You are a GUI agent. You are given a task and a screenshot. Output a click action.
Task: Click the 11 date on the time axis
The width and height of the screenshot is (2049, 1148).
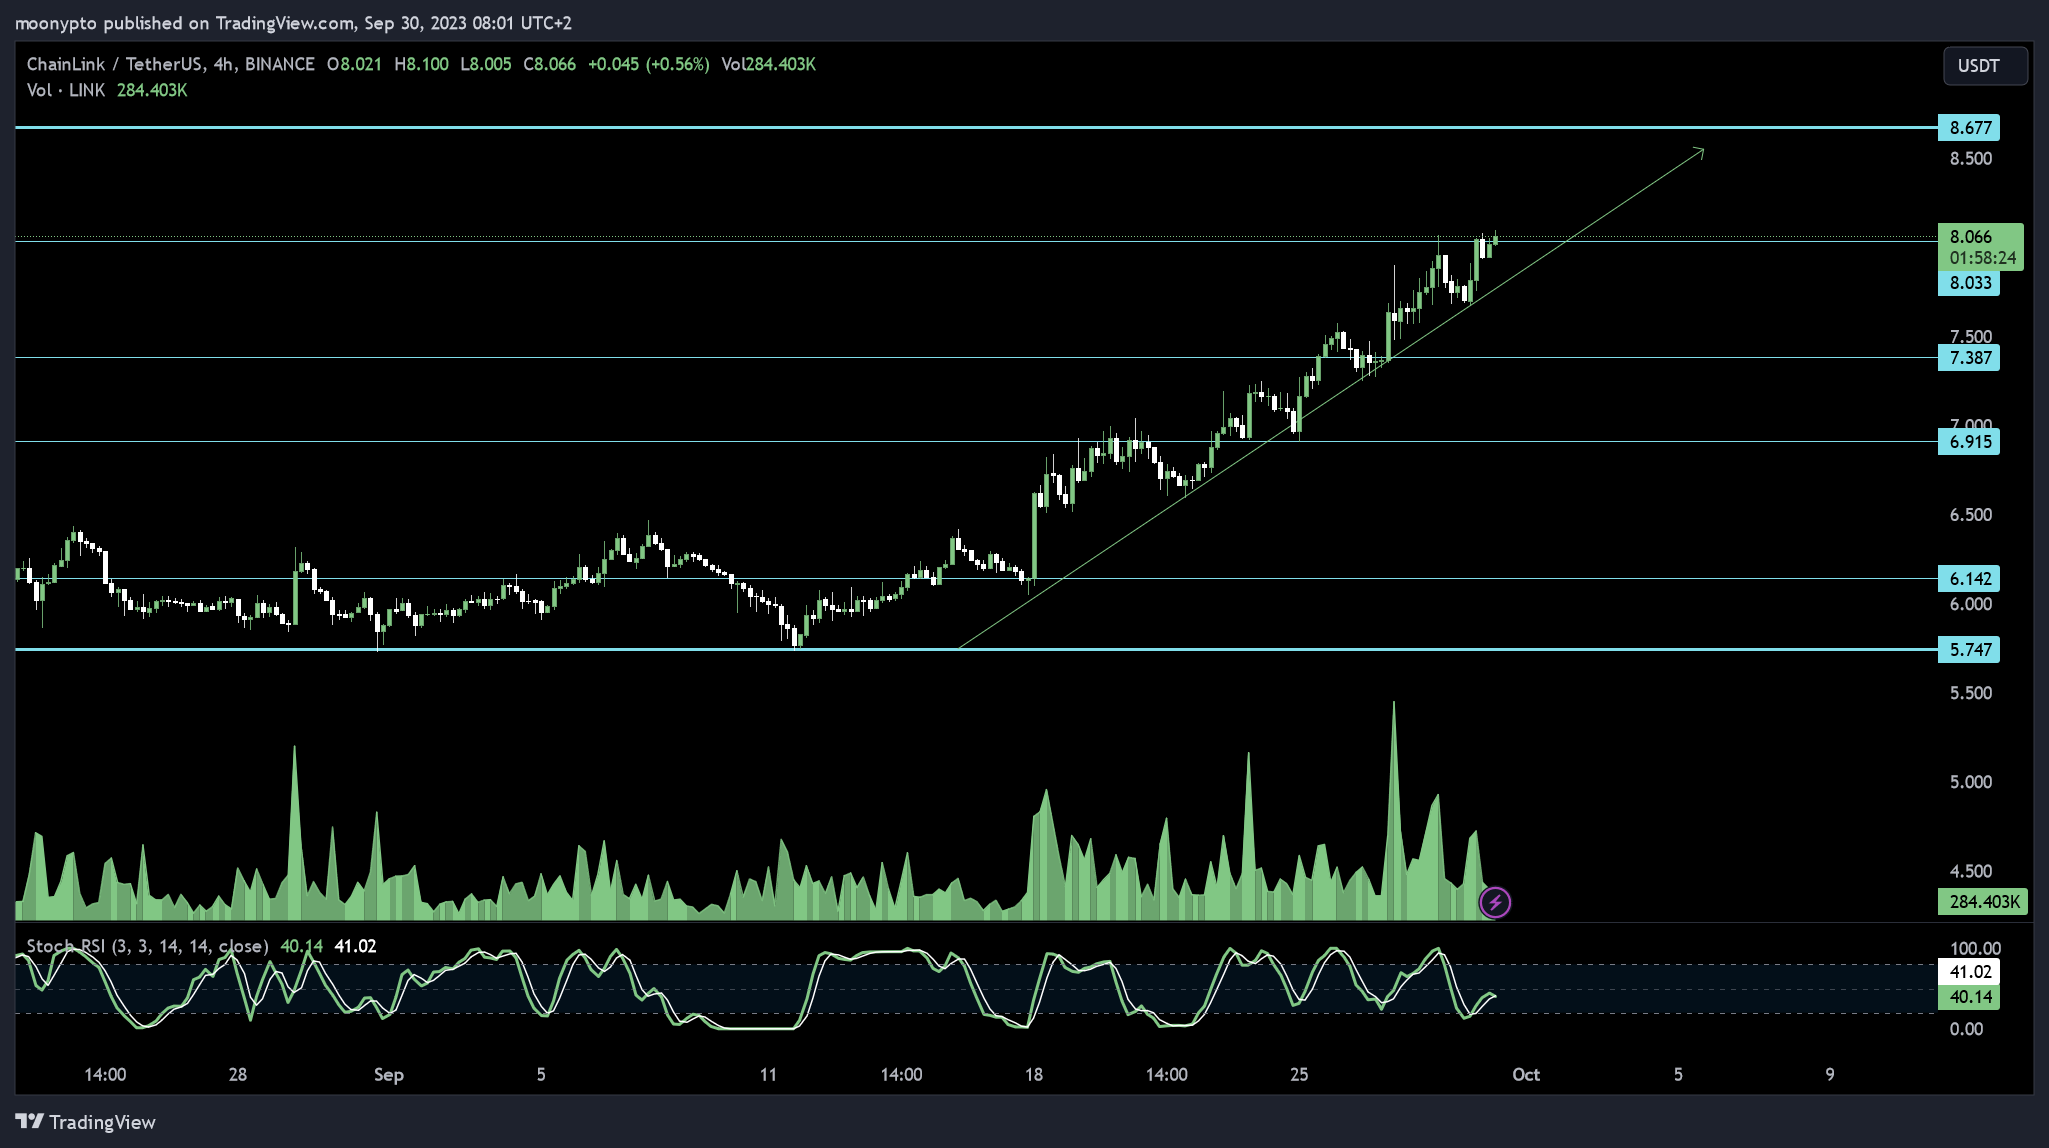pos(768,1075)
